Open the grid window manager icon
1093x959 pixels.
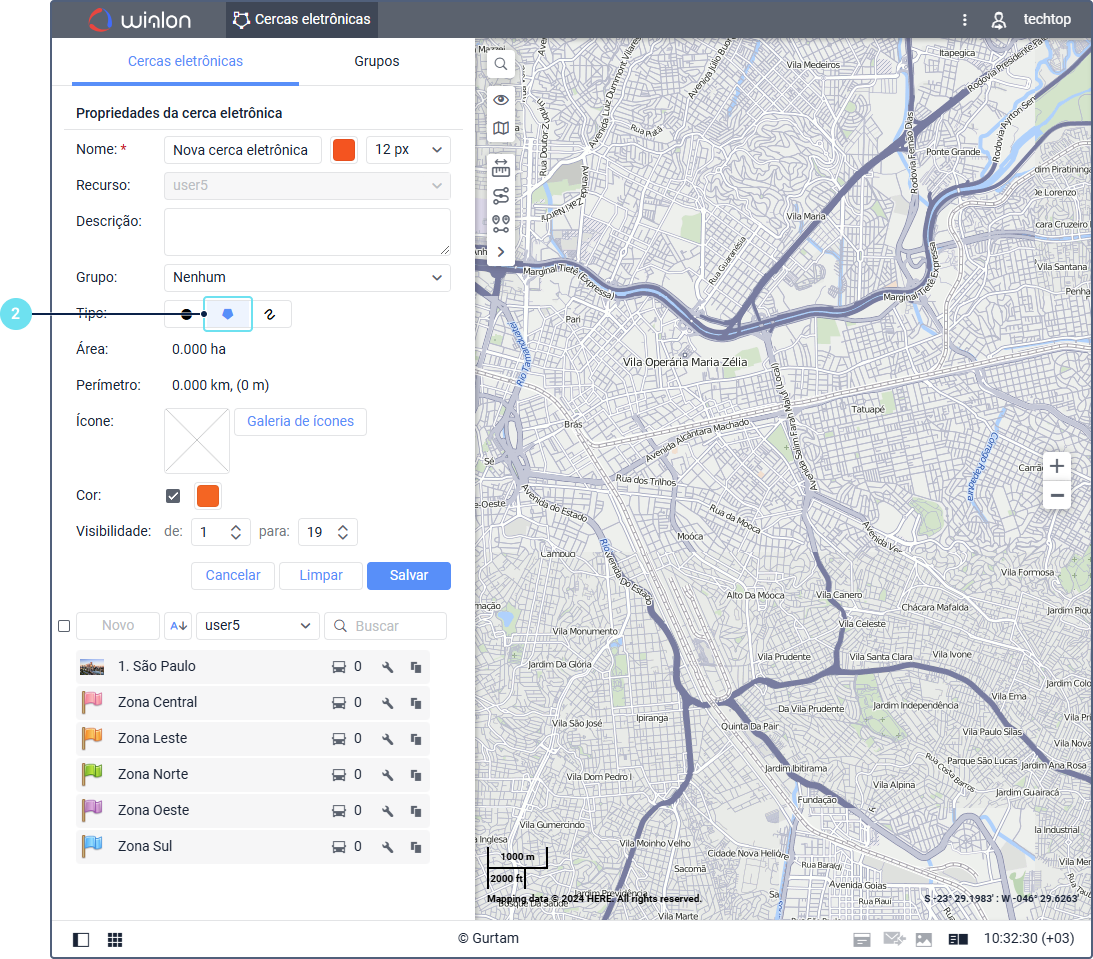(x=115, y=940)
